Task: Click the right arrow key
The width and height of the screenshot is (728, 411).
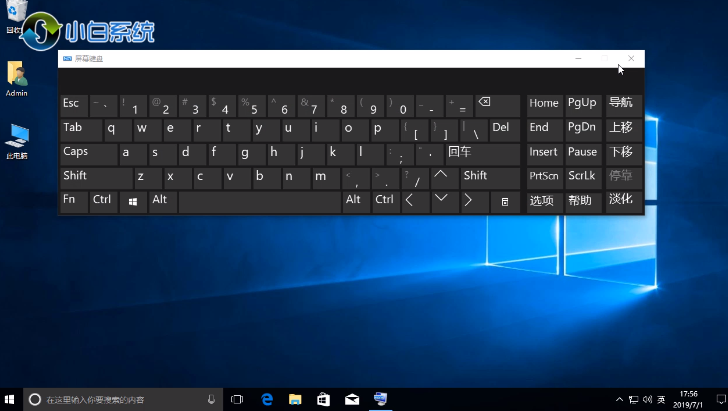Action: [x=474, y=202]
